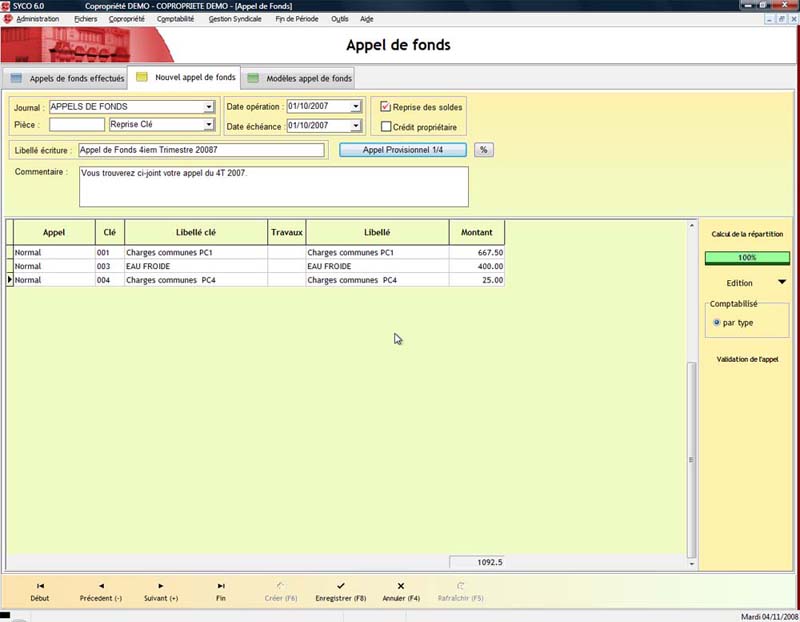Open the Journal dropdown list

coord(209,107)
